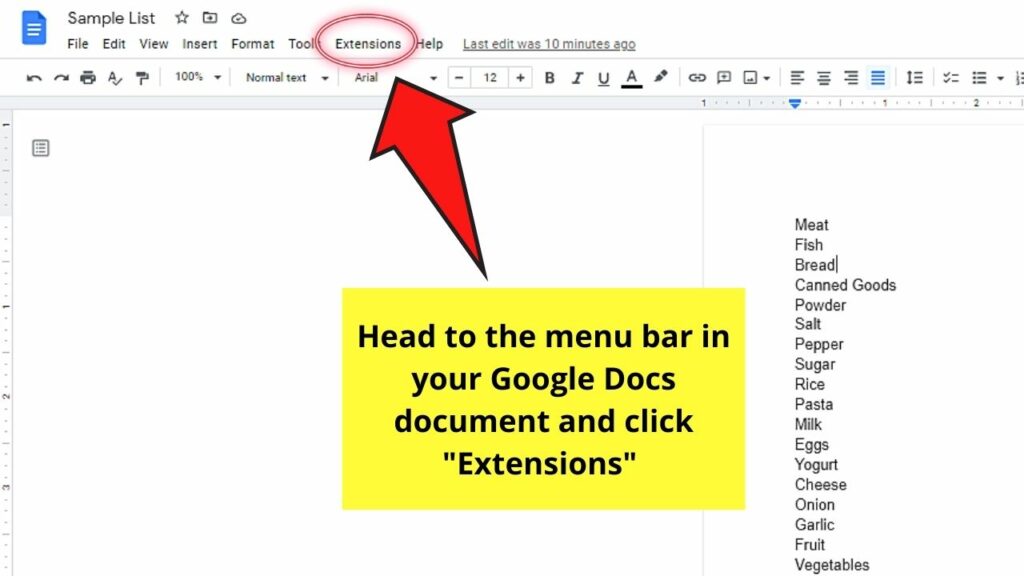Click the Undo icon
The image size is (1024, 576).
(x=34, y=77)
